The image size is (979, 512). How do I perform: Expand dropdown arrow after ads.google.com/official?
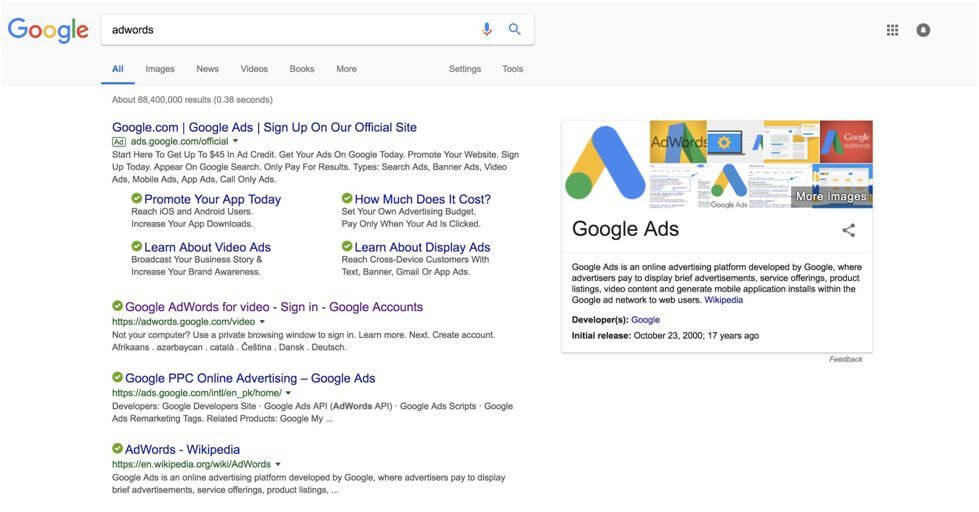(235, 142)
